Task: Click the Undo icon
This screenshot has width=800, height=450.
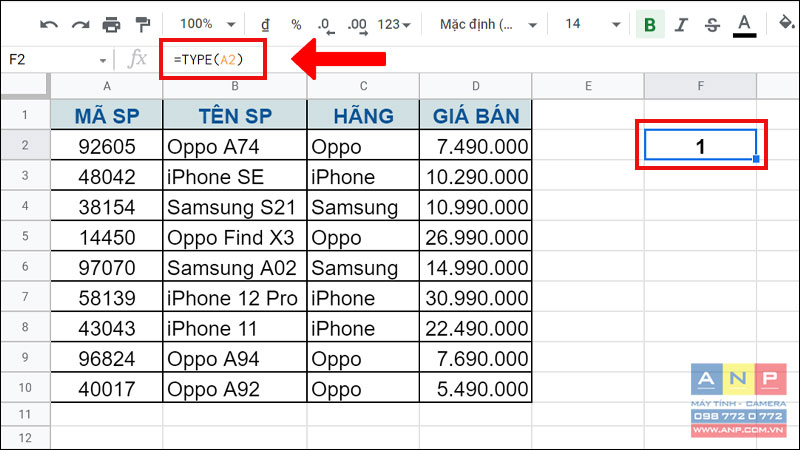Action: click(49, 24)
